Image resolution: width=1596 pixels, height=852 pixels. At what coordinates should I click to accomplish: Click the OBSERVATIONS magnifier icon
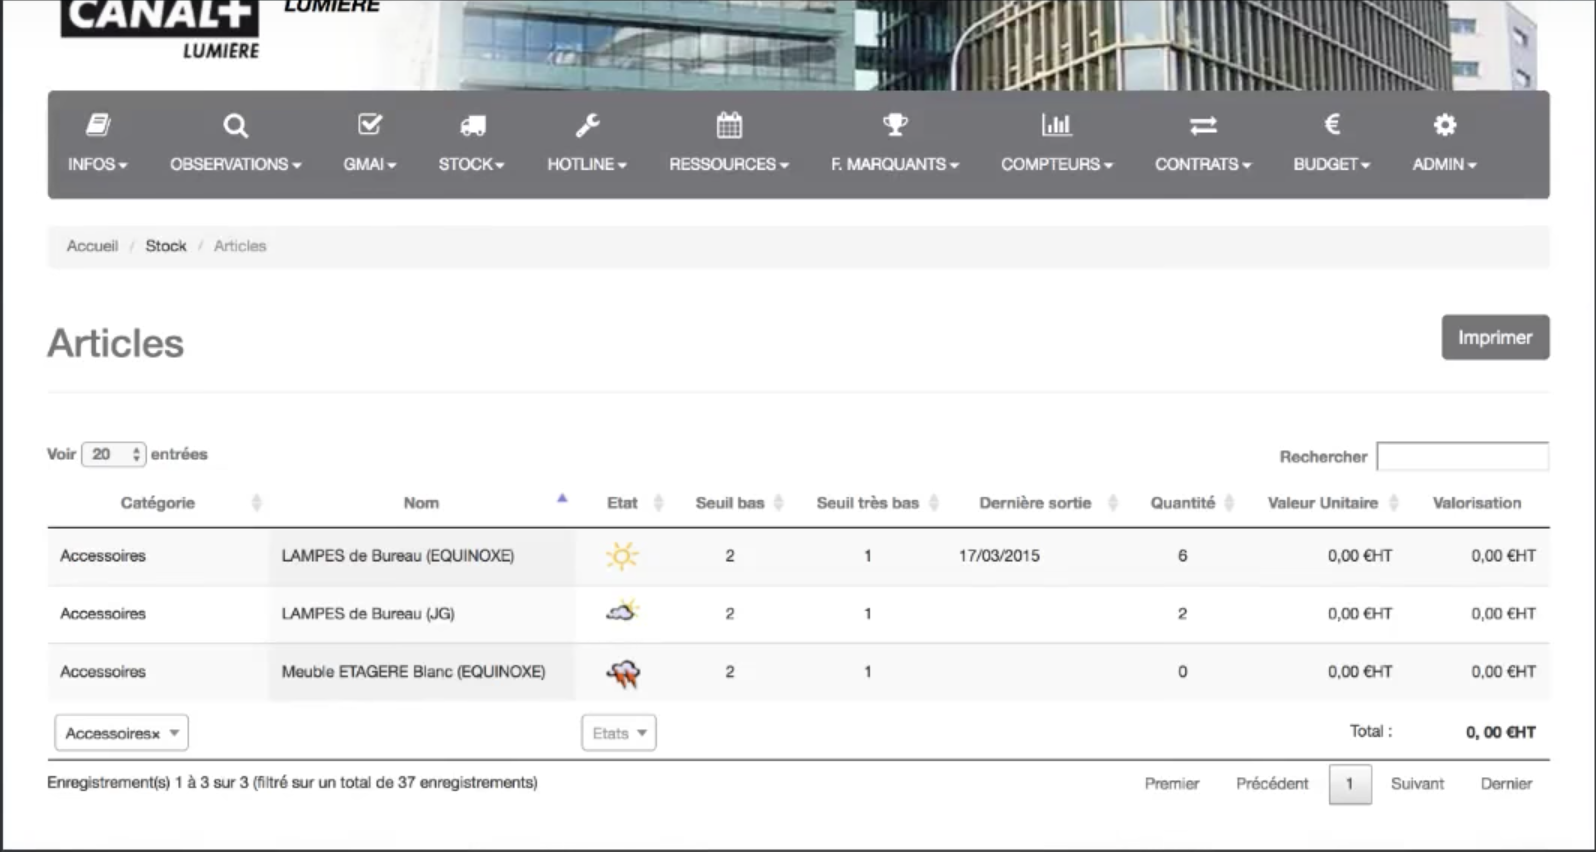coord(235,125)
